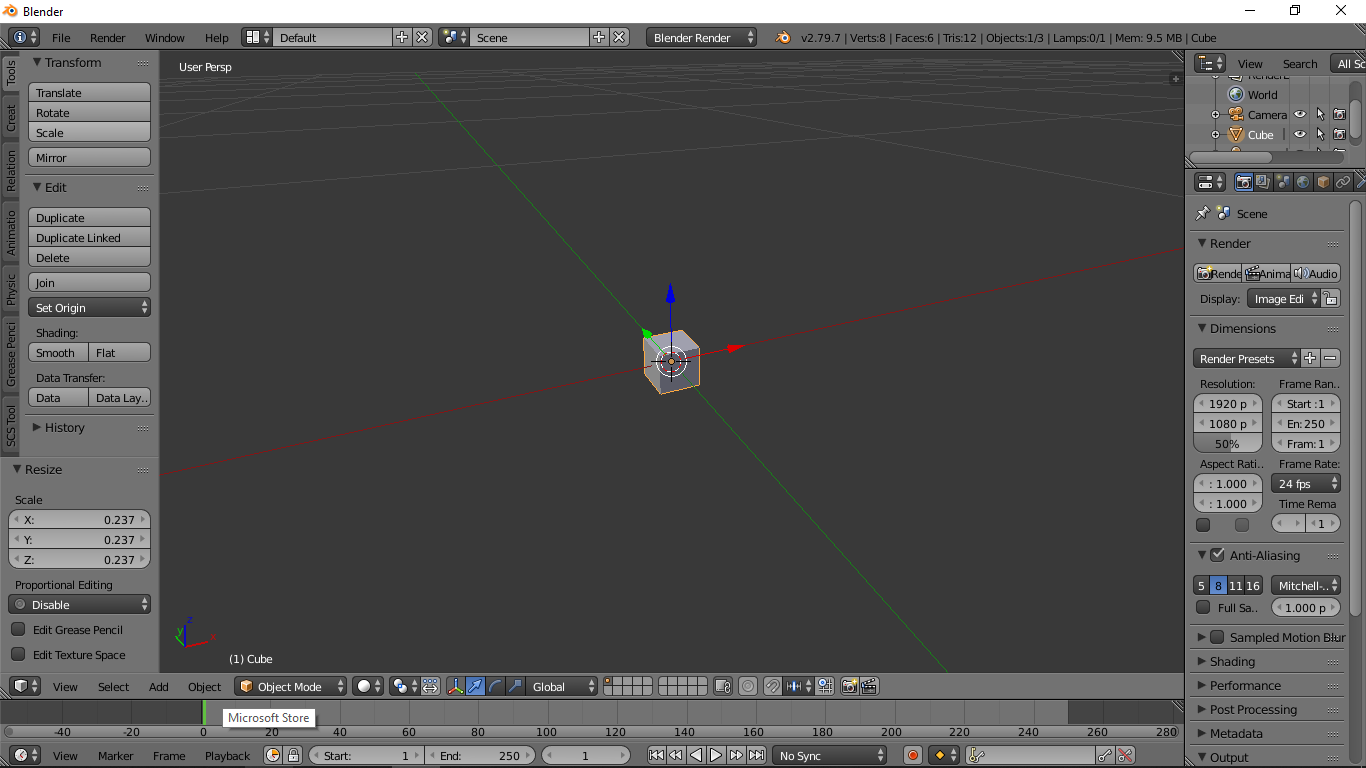Toggle Camera visibility eye in outliner
The image size is (1366, 768).
pyautogui.click(x=1300, y=114)
